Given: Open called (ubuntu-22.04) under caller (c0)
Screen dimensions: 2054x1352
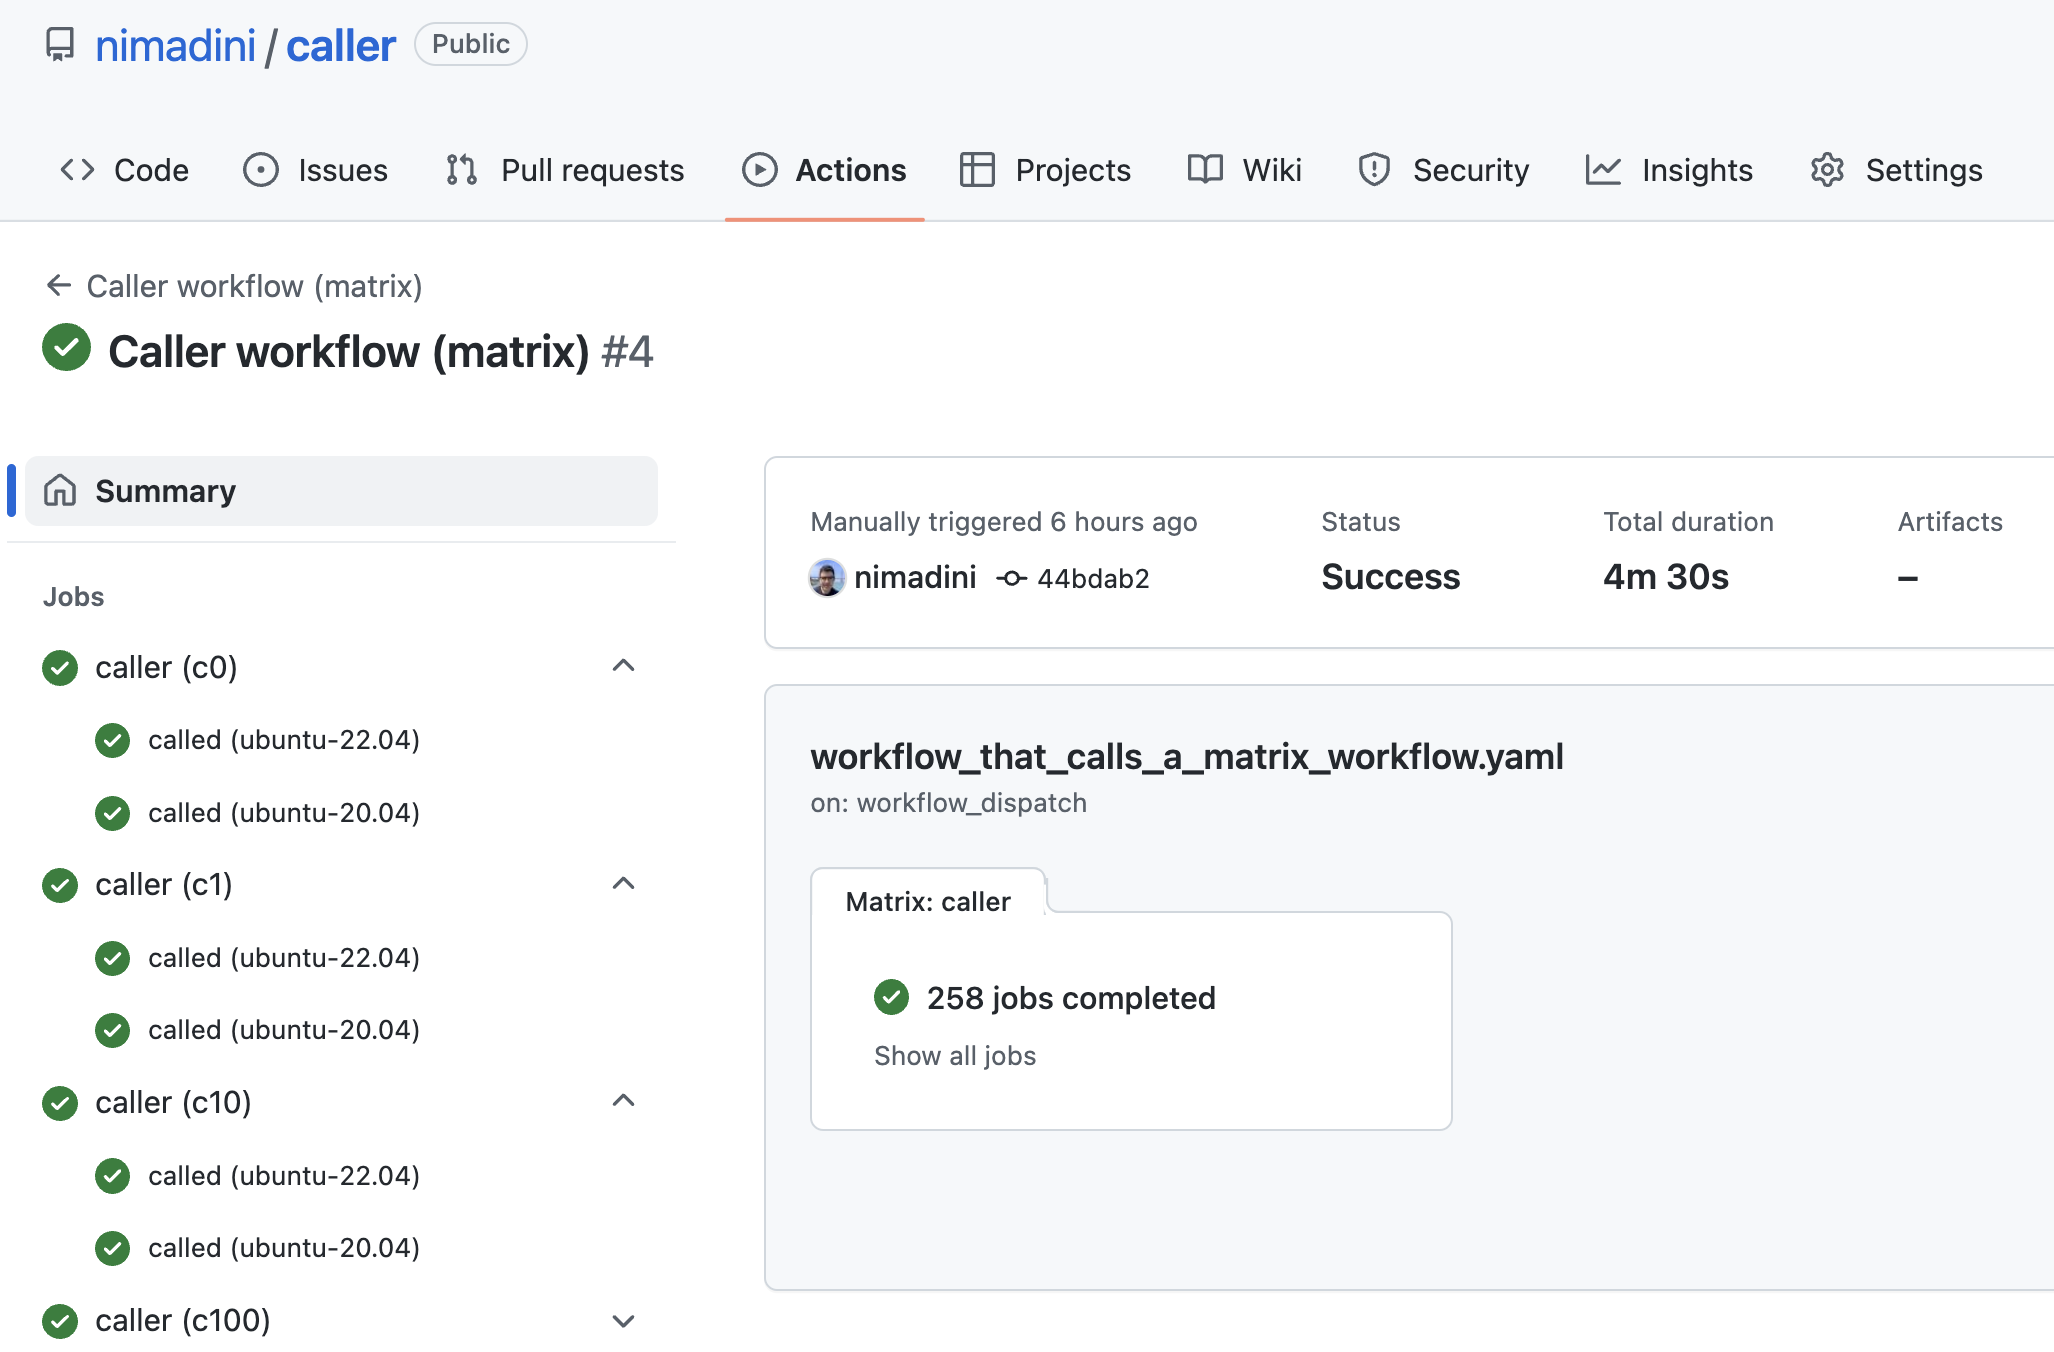Looking at the screenshot, I should [x=284, y=740].
